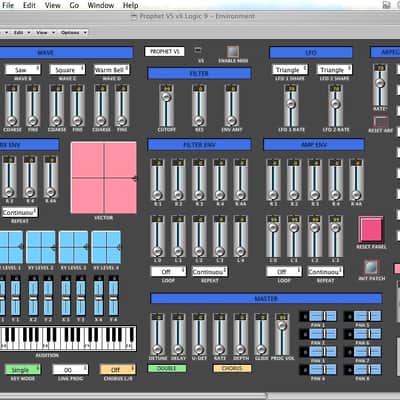The image size is (400, 400).
Task: Open the Edit menu in menu bar
Action: (29, 5)
